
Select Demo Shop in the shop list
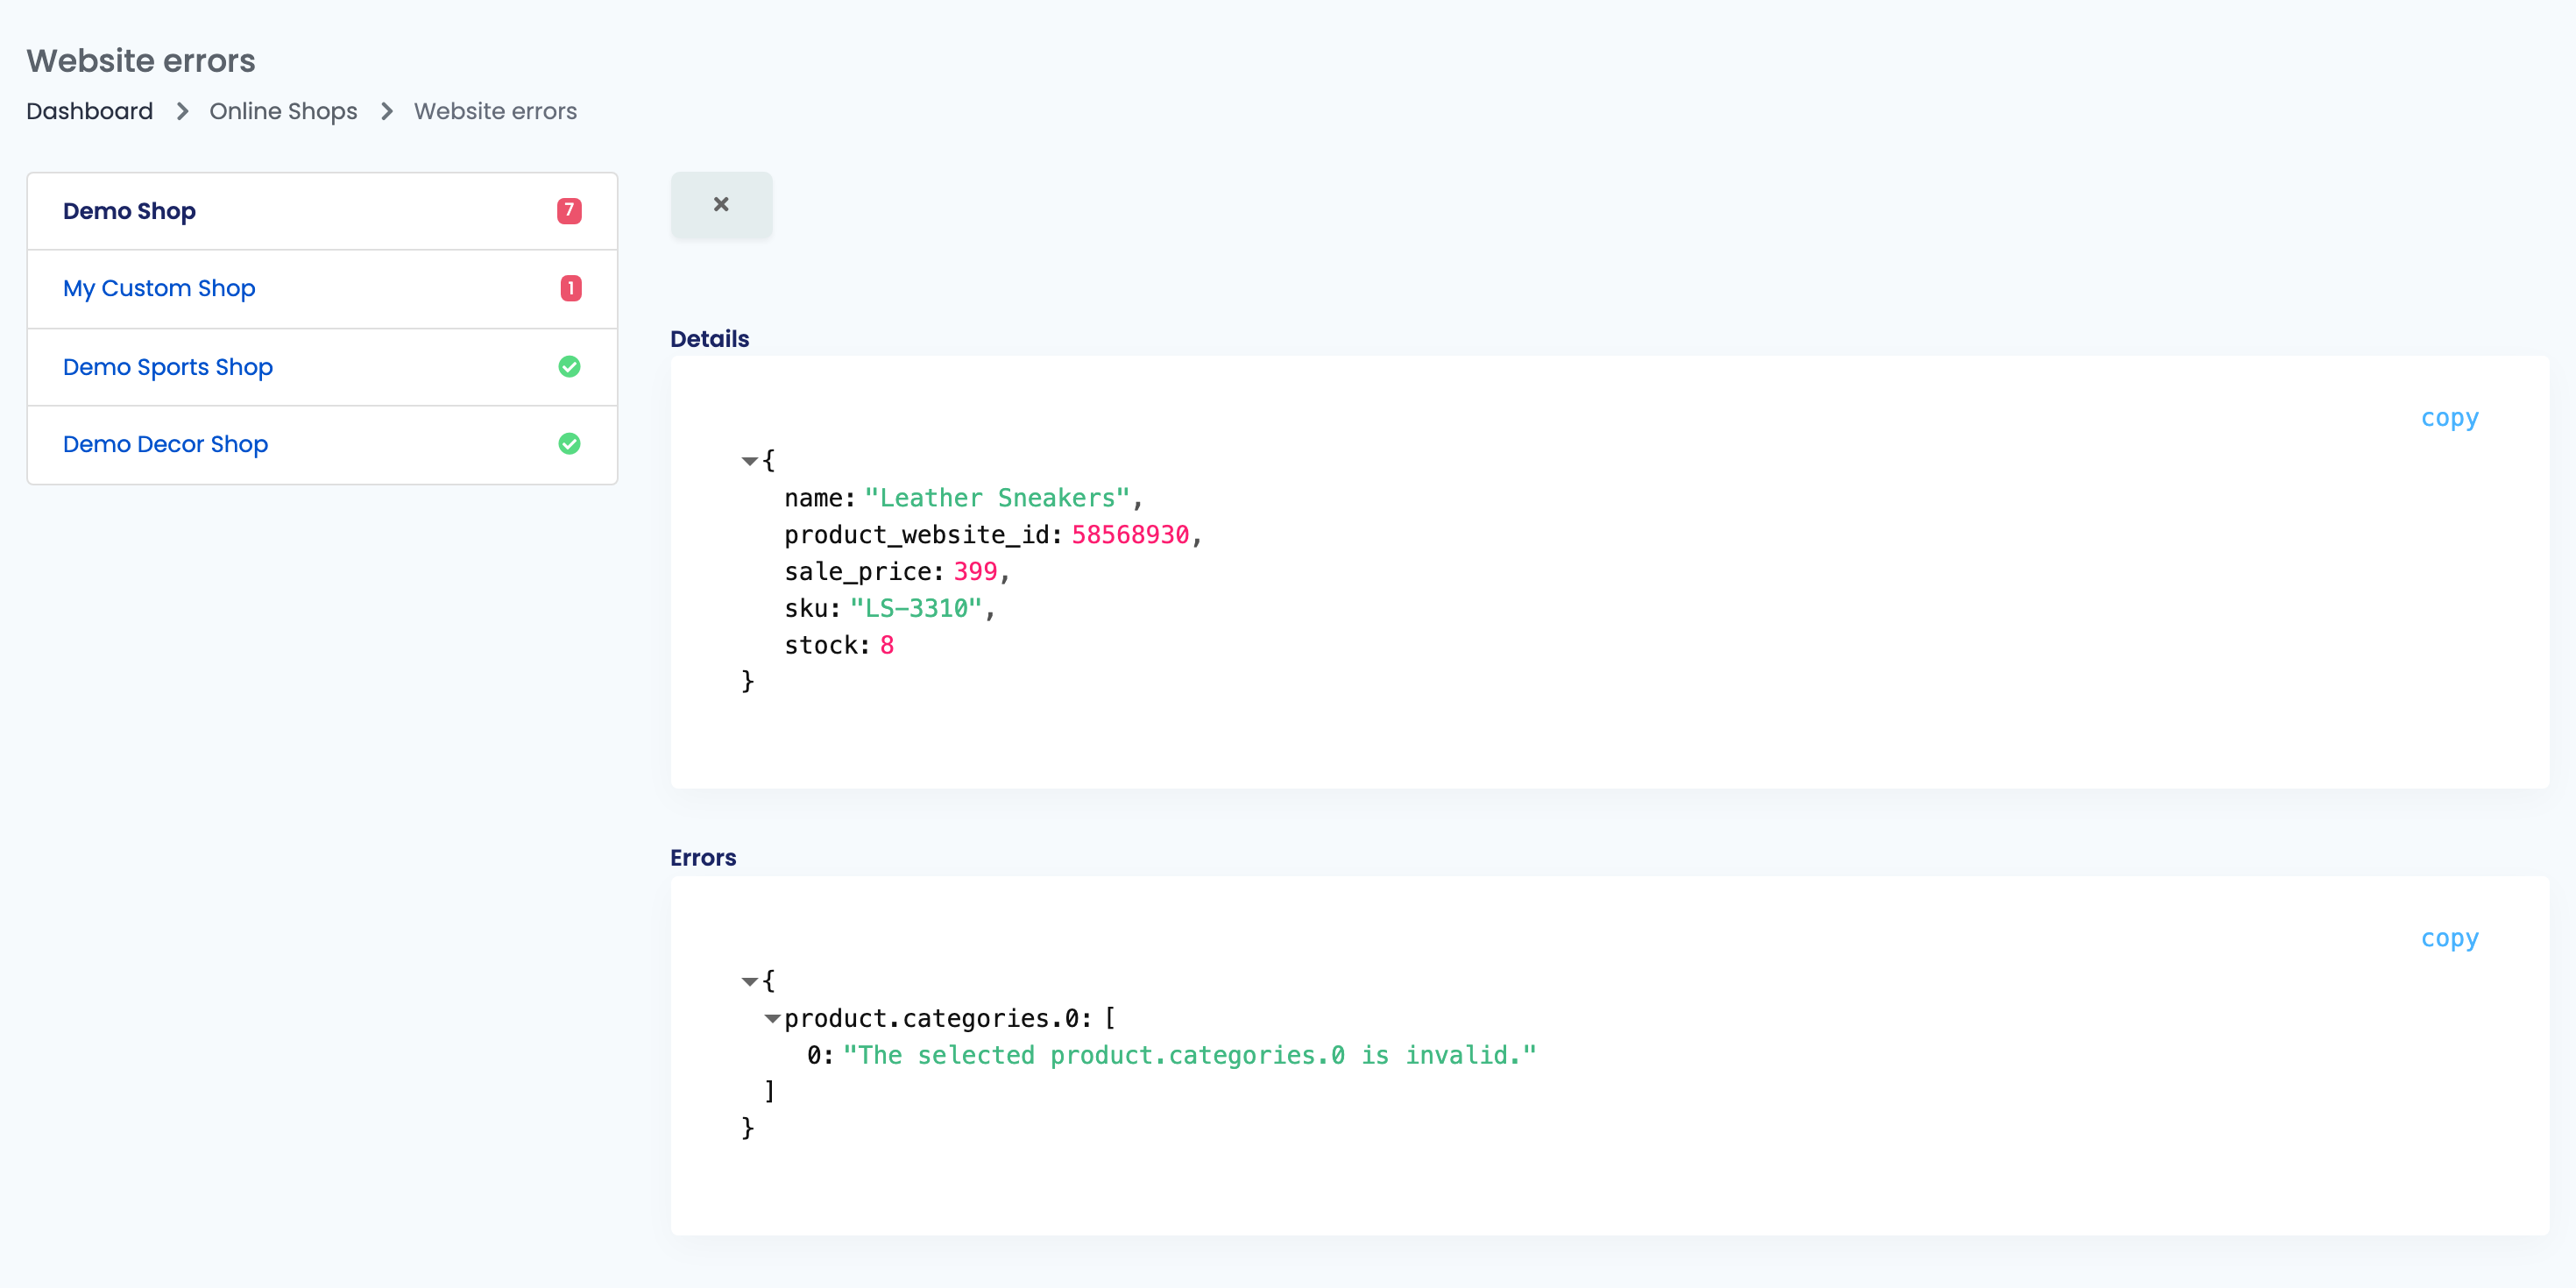[322, 211]
